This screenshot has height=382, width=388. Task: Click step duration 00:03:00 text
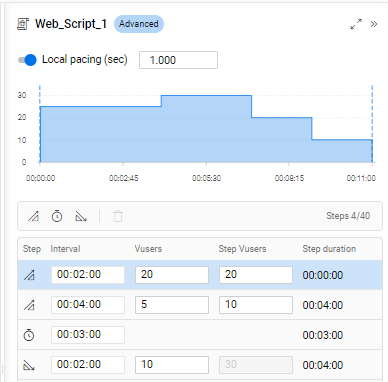(323, 335)
